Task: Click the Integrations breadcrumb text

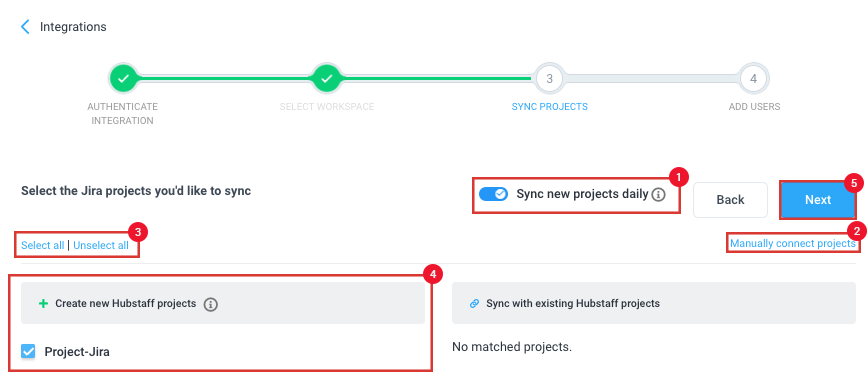Action: click(73, 27)
